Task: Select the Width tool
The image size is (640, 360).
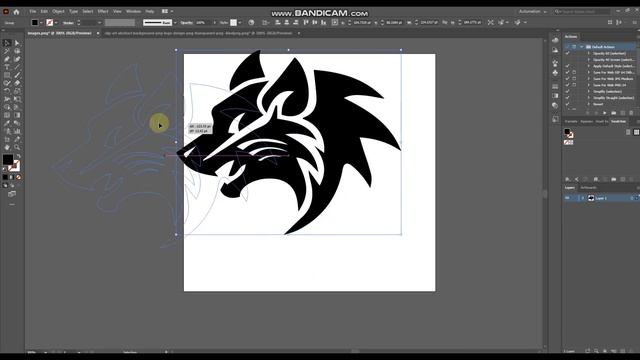Action: (7, 99)
